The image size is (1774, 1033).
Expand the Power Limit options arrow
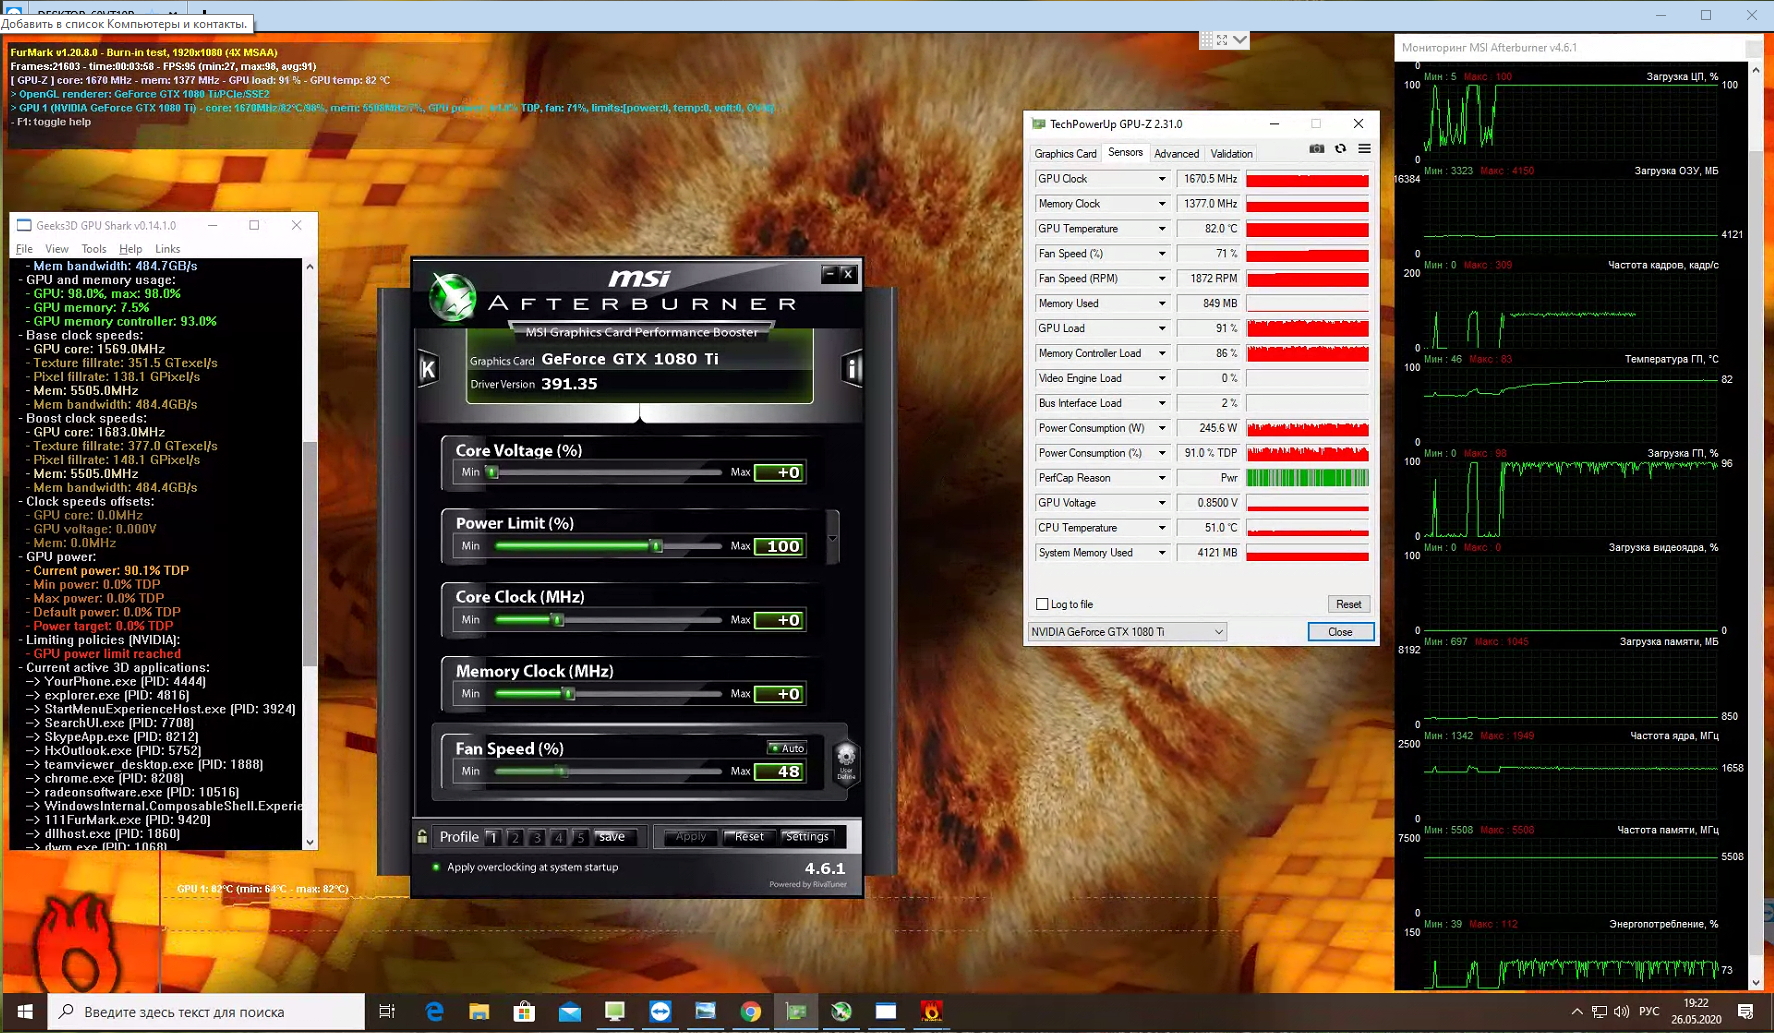832,539
